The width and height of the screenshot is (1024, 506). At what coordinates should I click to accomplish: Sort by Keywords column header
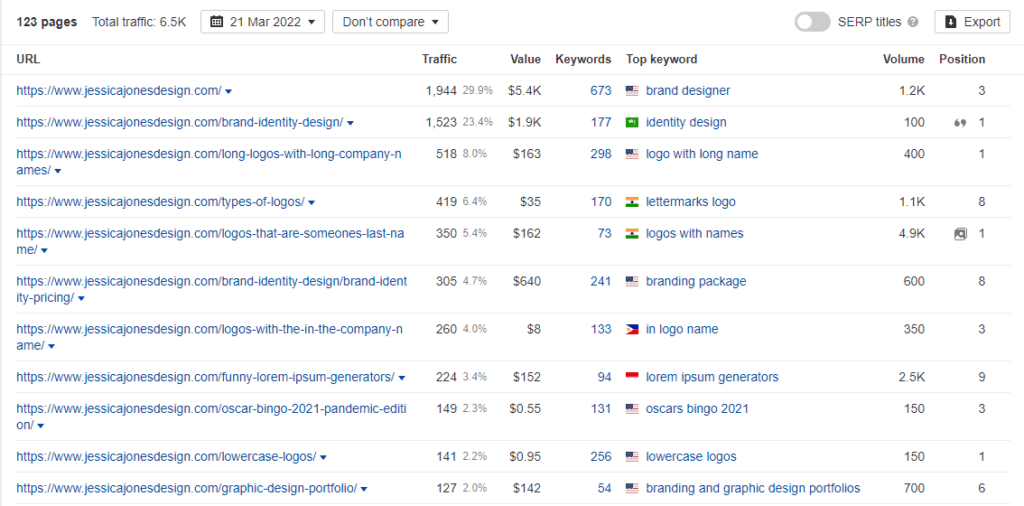pyautogui.click(x=583, y=59)
